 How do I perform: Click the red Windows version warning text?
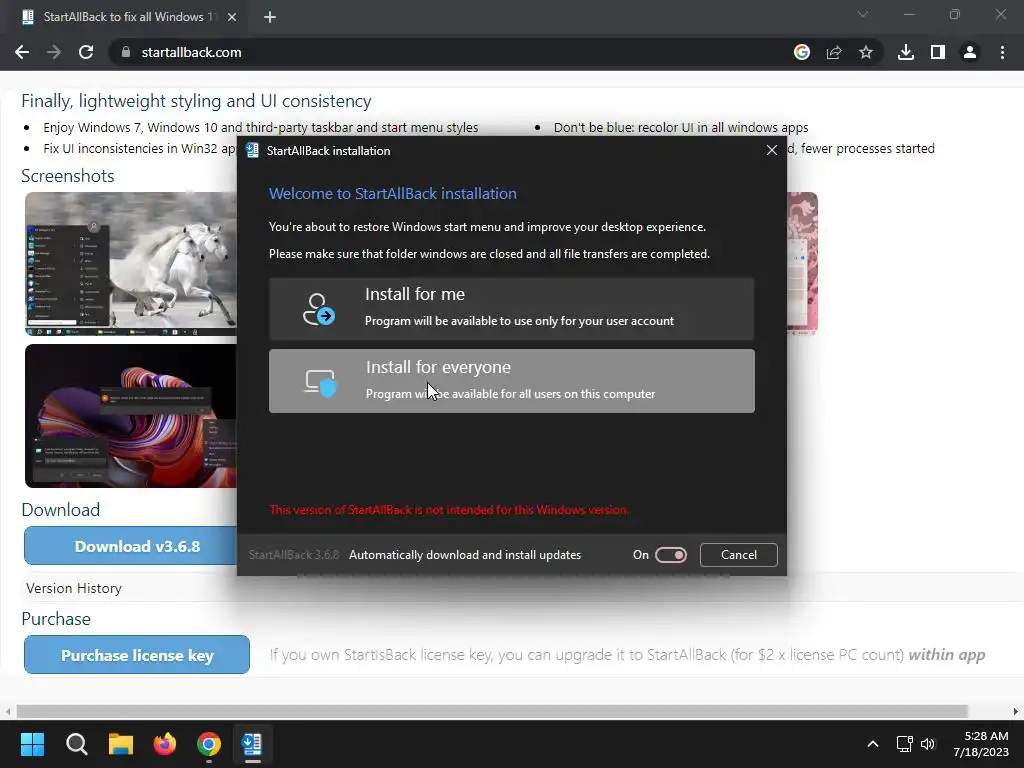click(x=449, y=509)
